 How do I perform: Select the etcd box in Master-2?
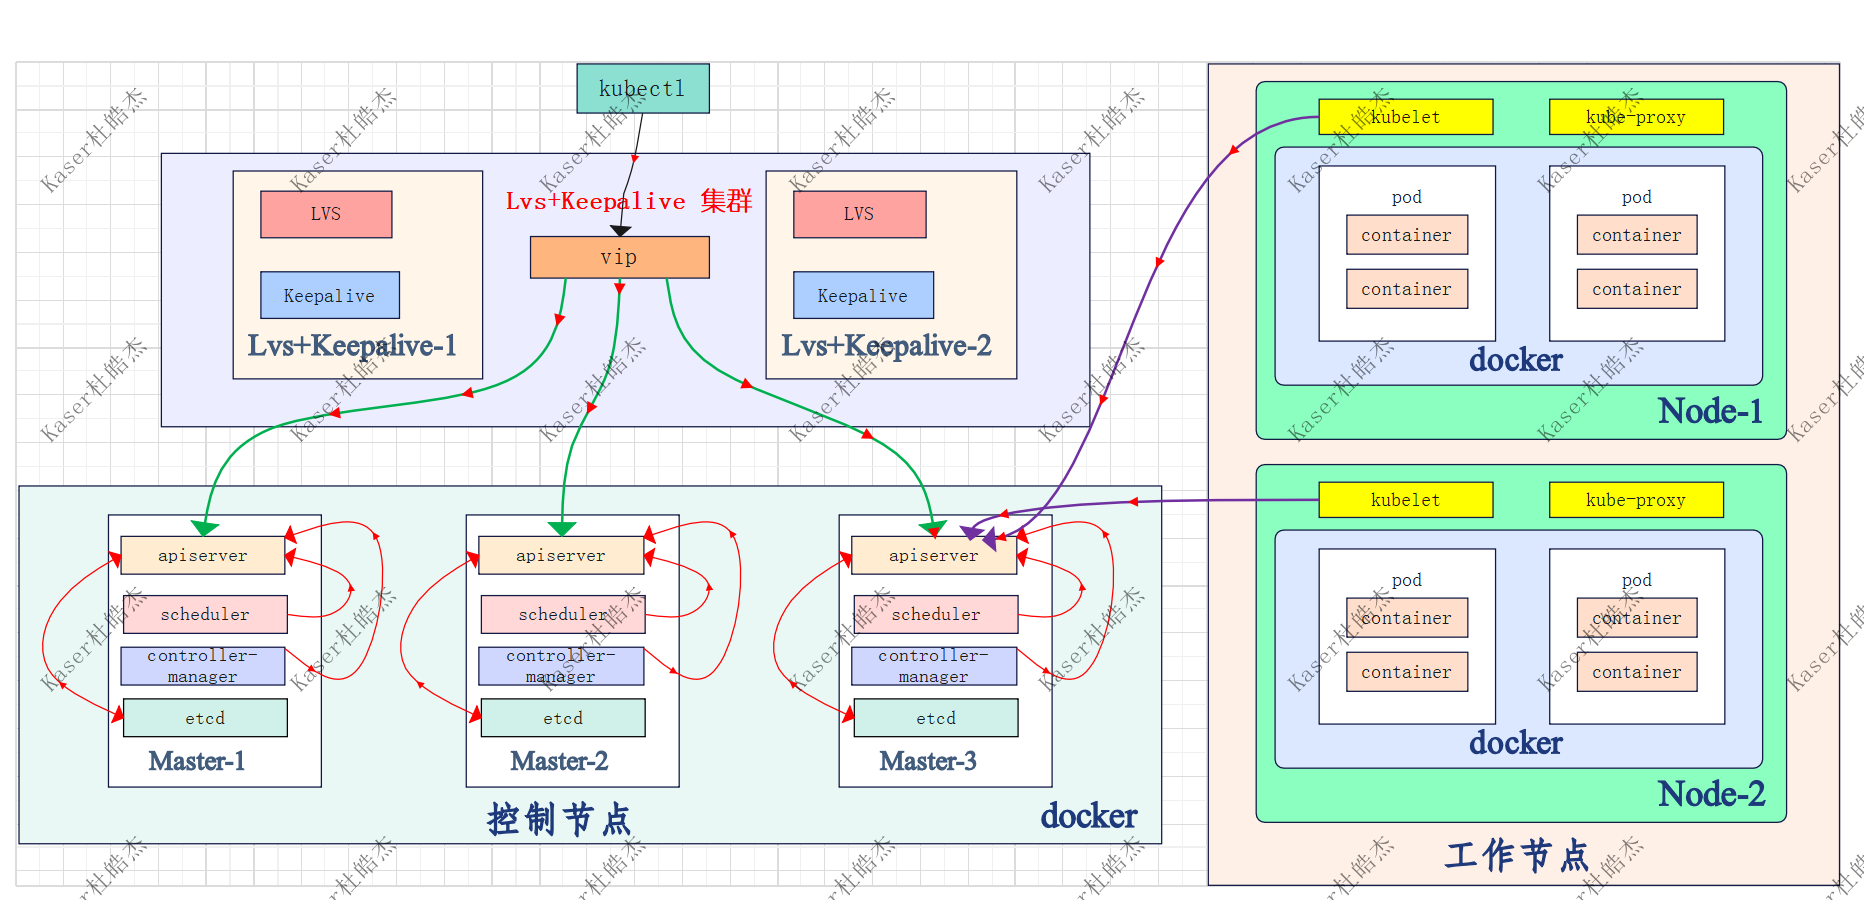pos(563,718)
